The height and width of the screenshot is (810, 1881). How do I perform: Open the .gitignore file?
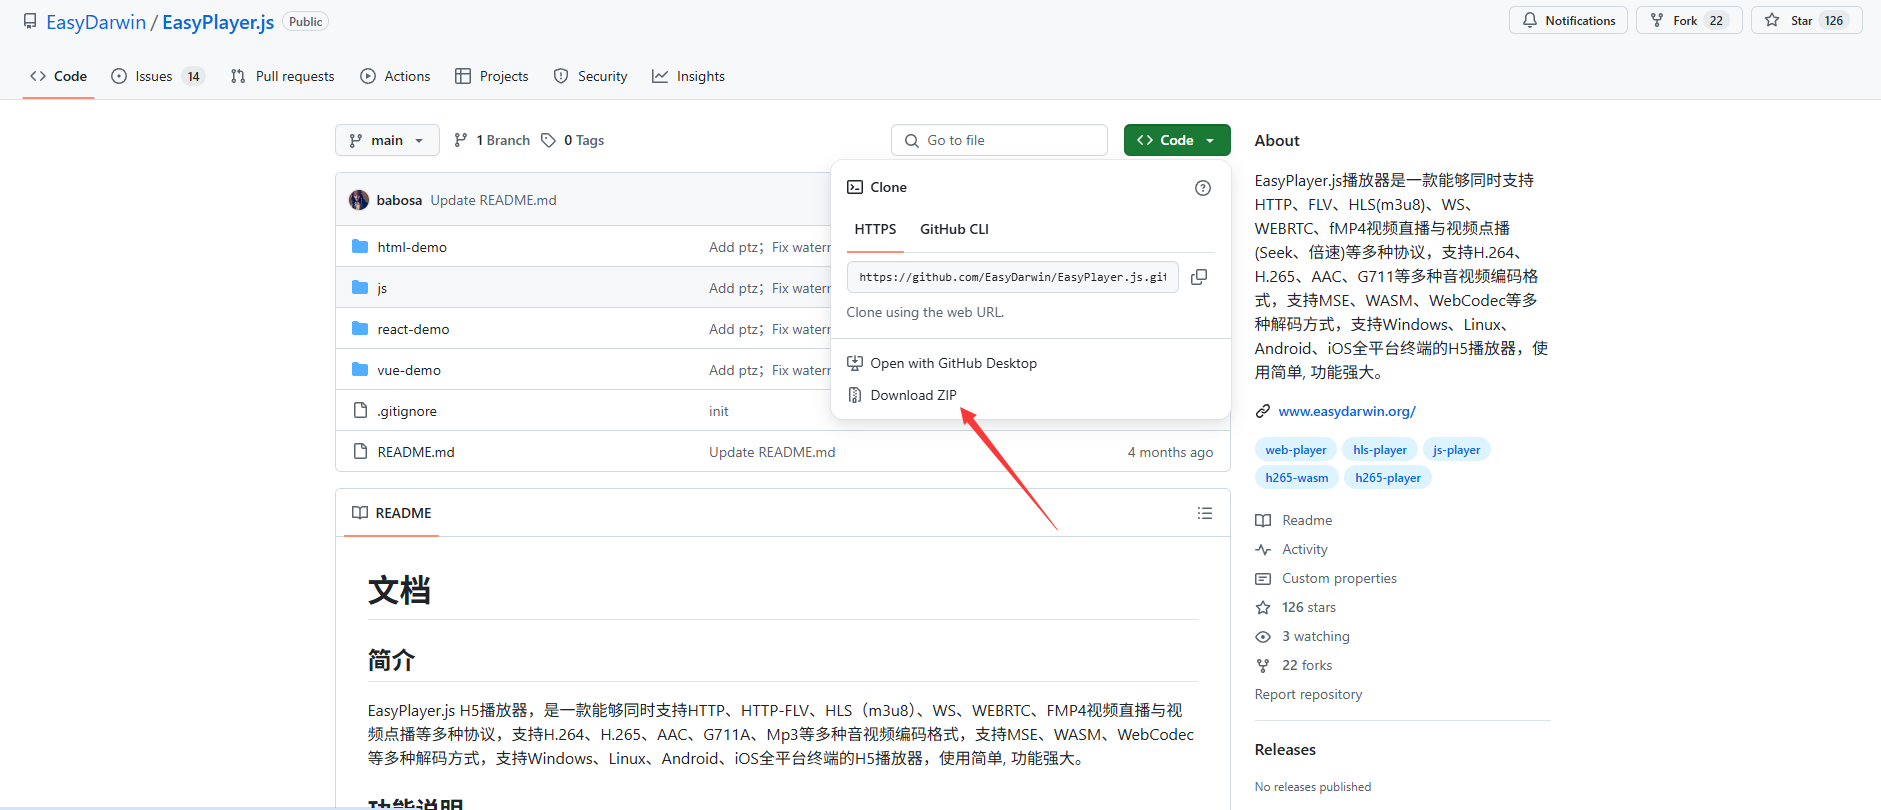pyautogui.click(x=407, y=411)
